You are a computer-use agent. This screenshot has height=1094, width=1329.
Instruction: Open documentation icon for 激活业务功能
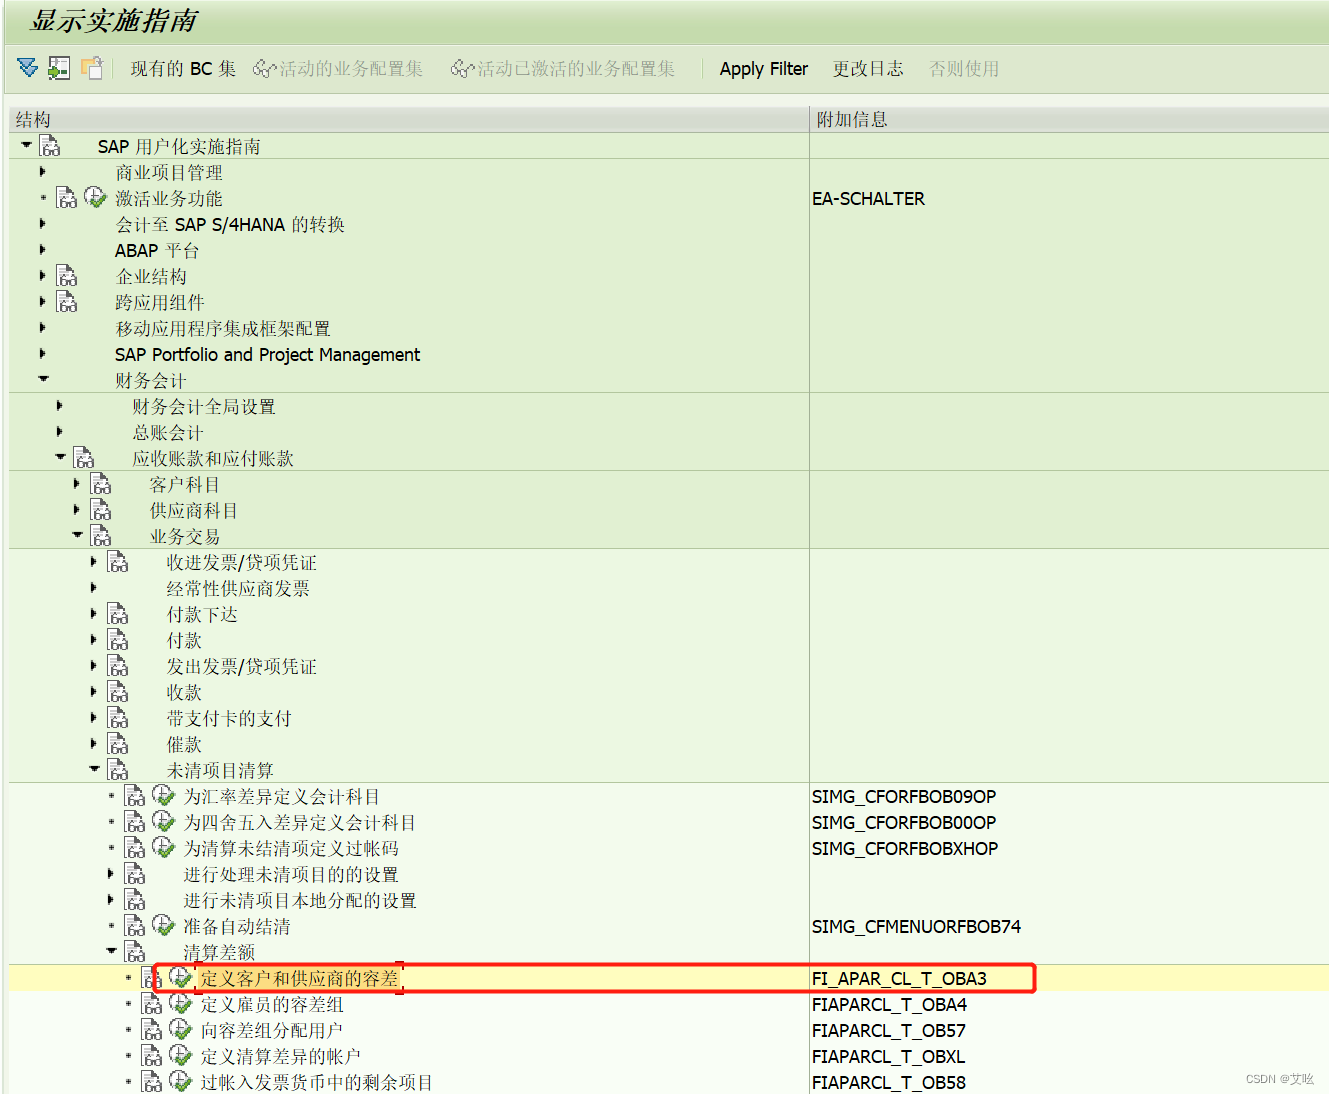(x=67, y=198)
